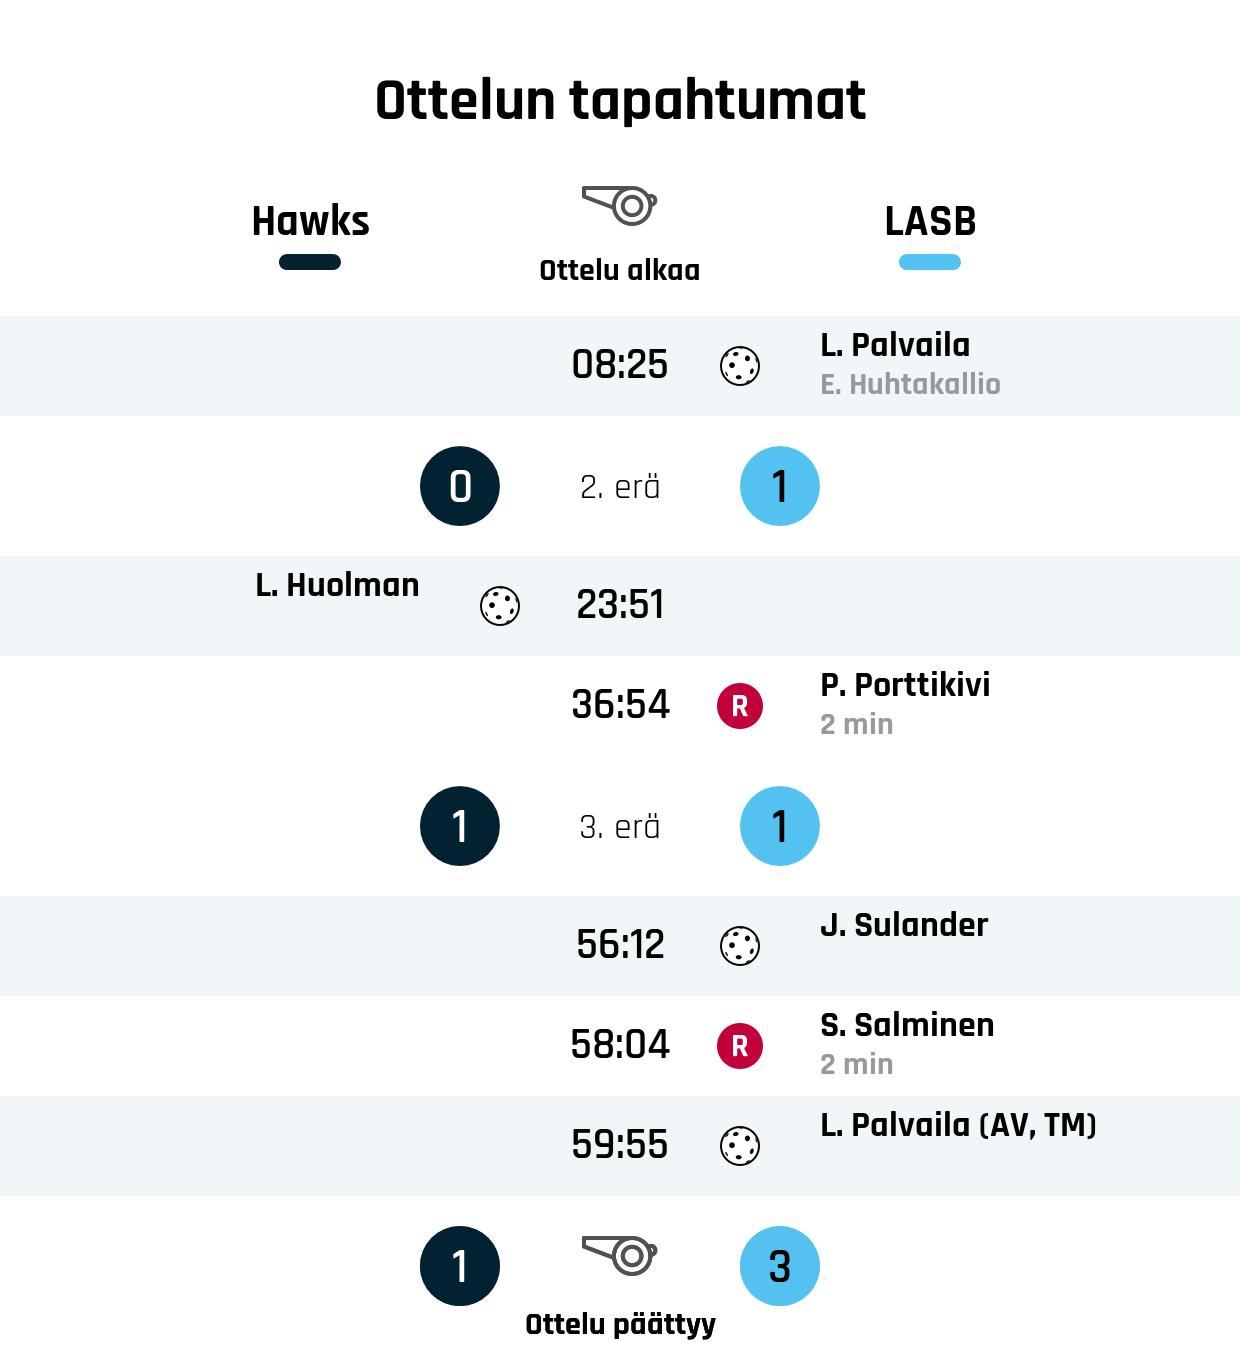
Task: Click the whistle icon above Ottelu alkaa
Action: point(619,205)
